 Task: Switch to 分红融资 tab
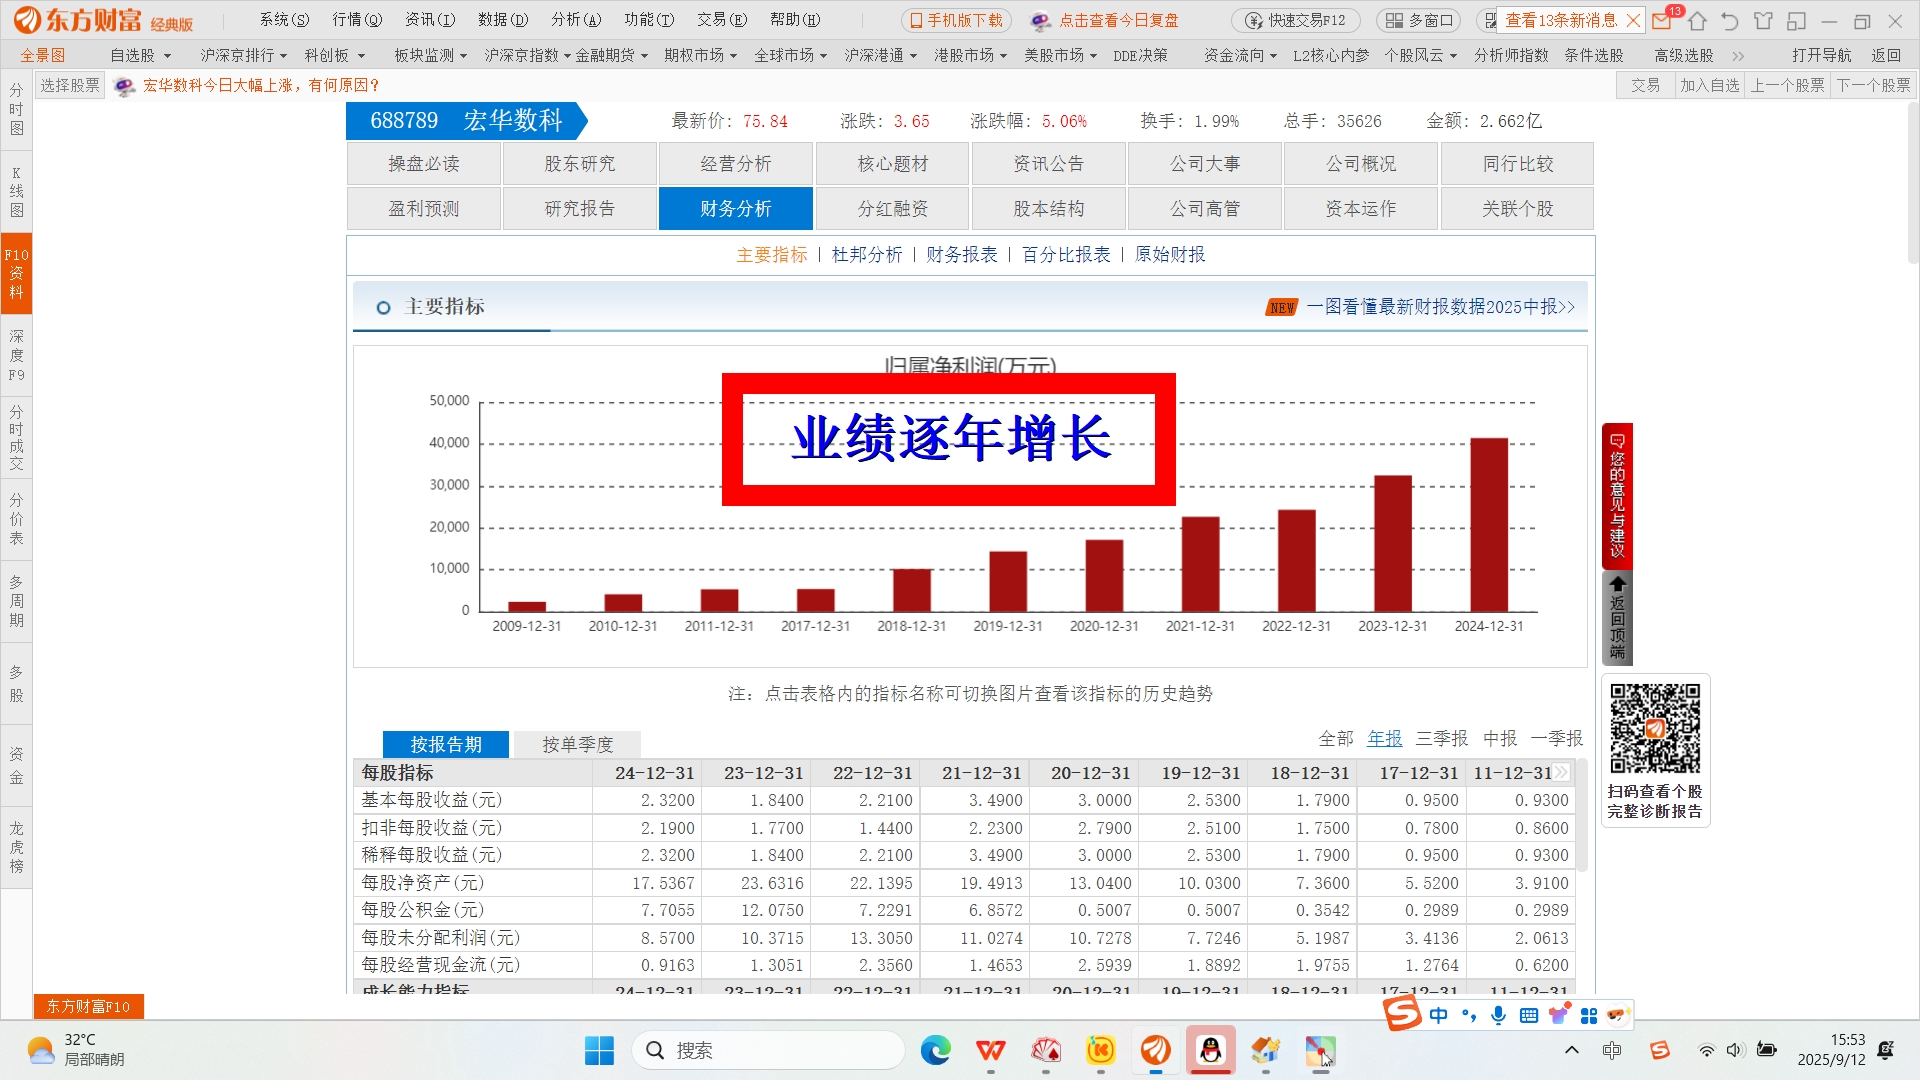(892, 209)
